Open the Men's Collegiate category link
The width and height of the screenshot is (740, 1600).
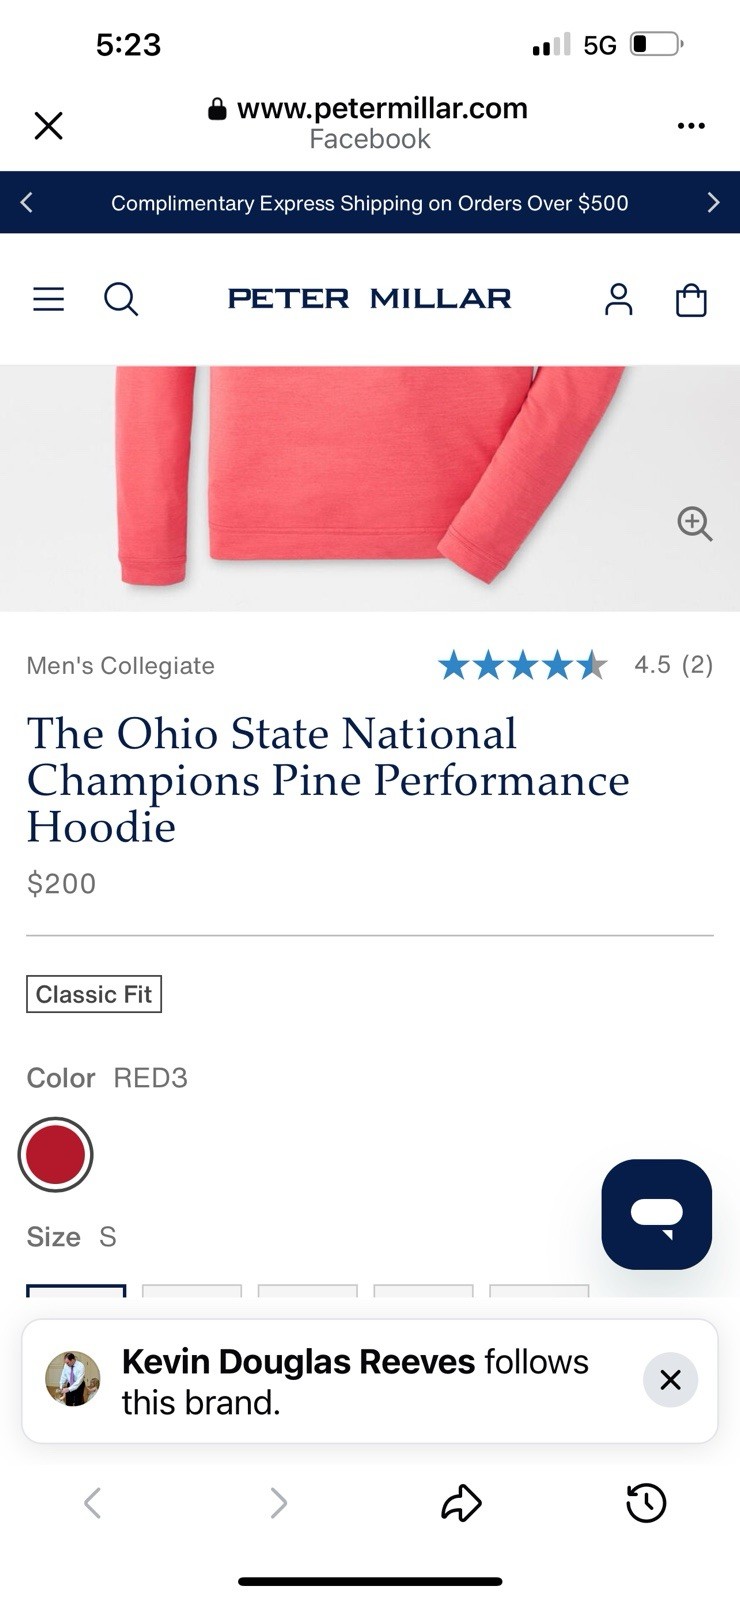[120, 666]
